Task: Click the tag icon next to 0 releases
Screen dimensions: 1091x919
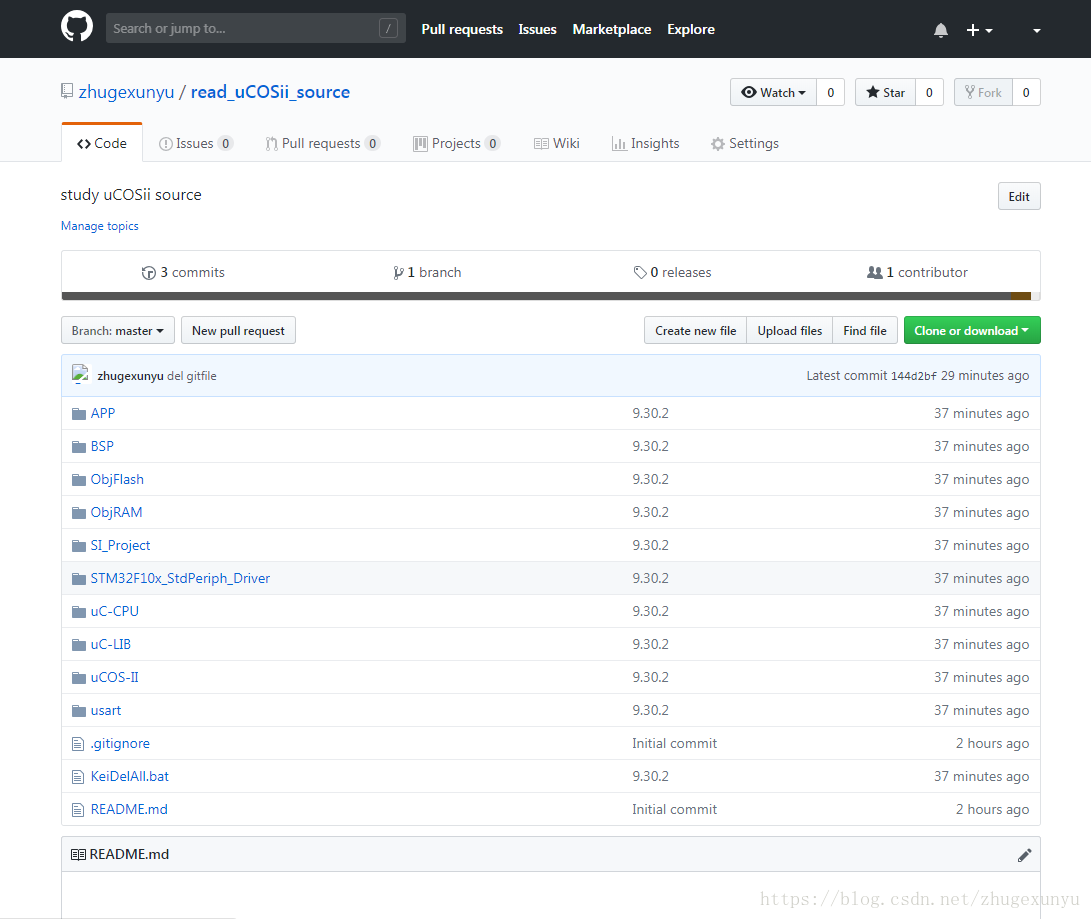Action: (640, 273)
